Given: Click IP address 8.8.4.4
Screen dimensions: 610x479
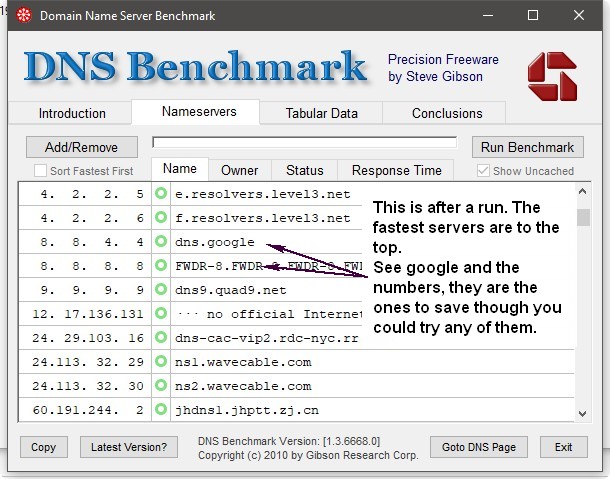Looking at the screenshot, I should click(92, 242).
